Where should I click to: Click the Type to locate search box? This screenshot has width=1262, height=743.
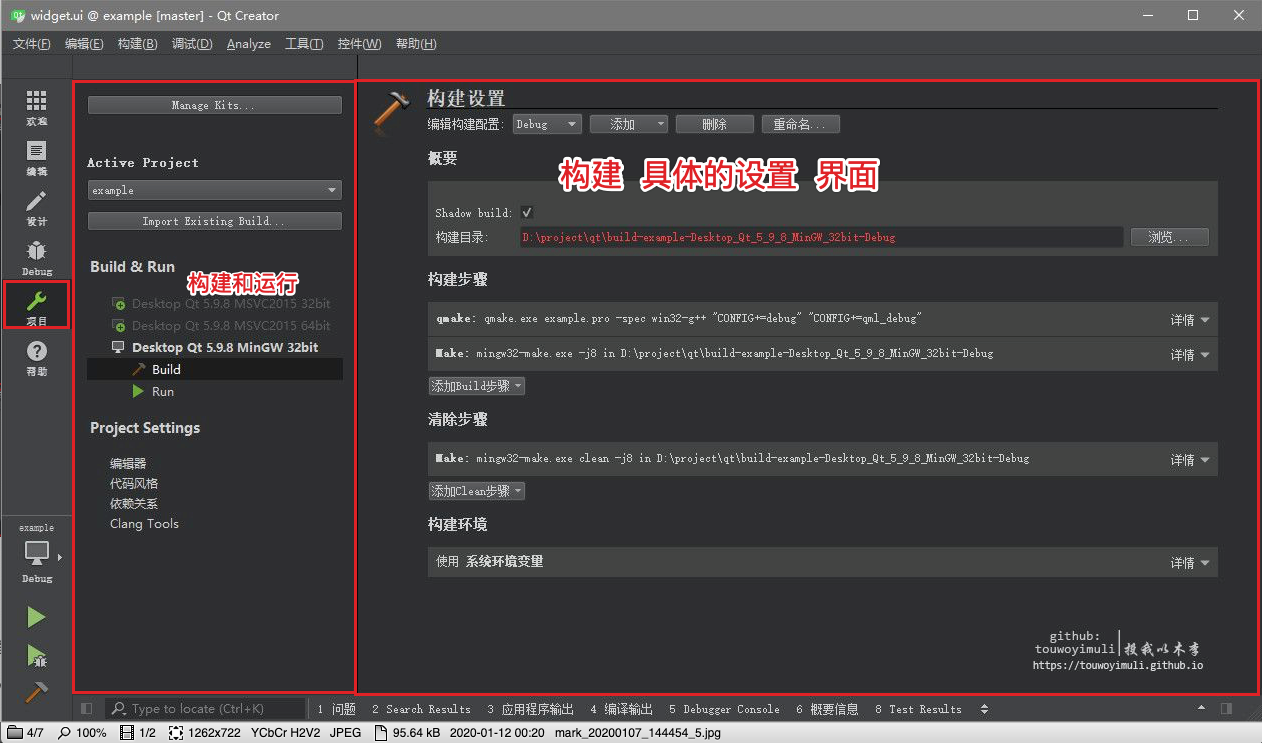tap(204, 709)
